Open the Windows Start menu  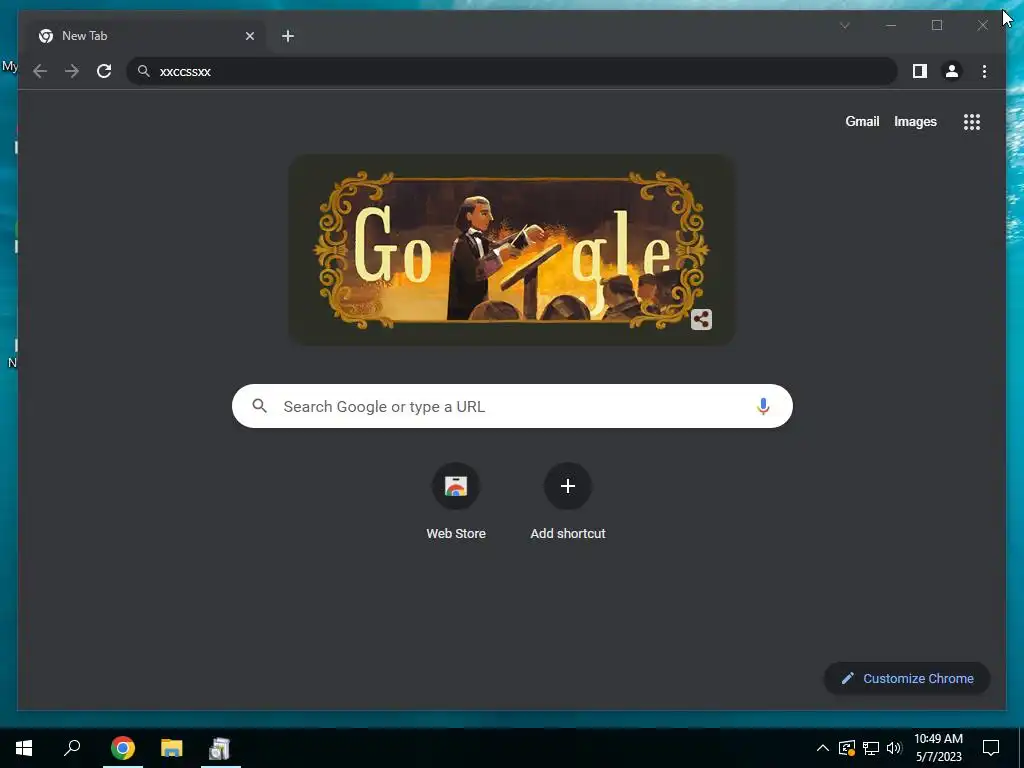24,748
